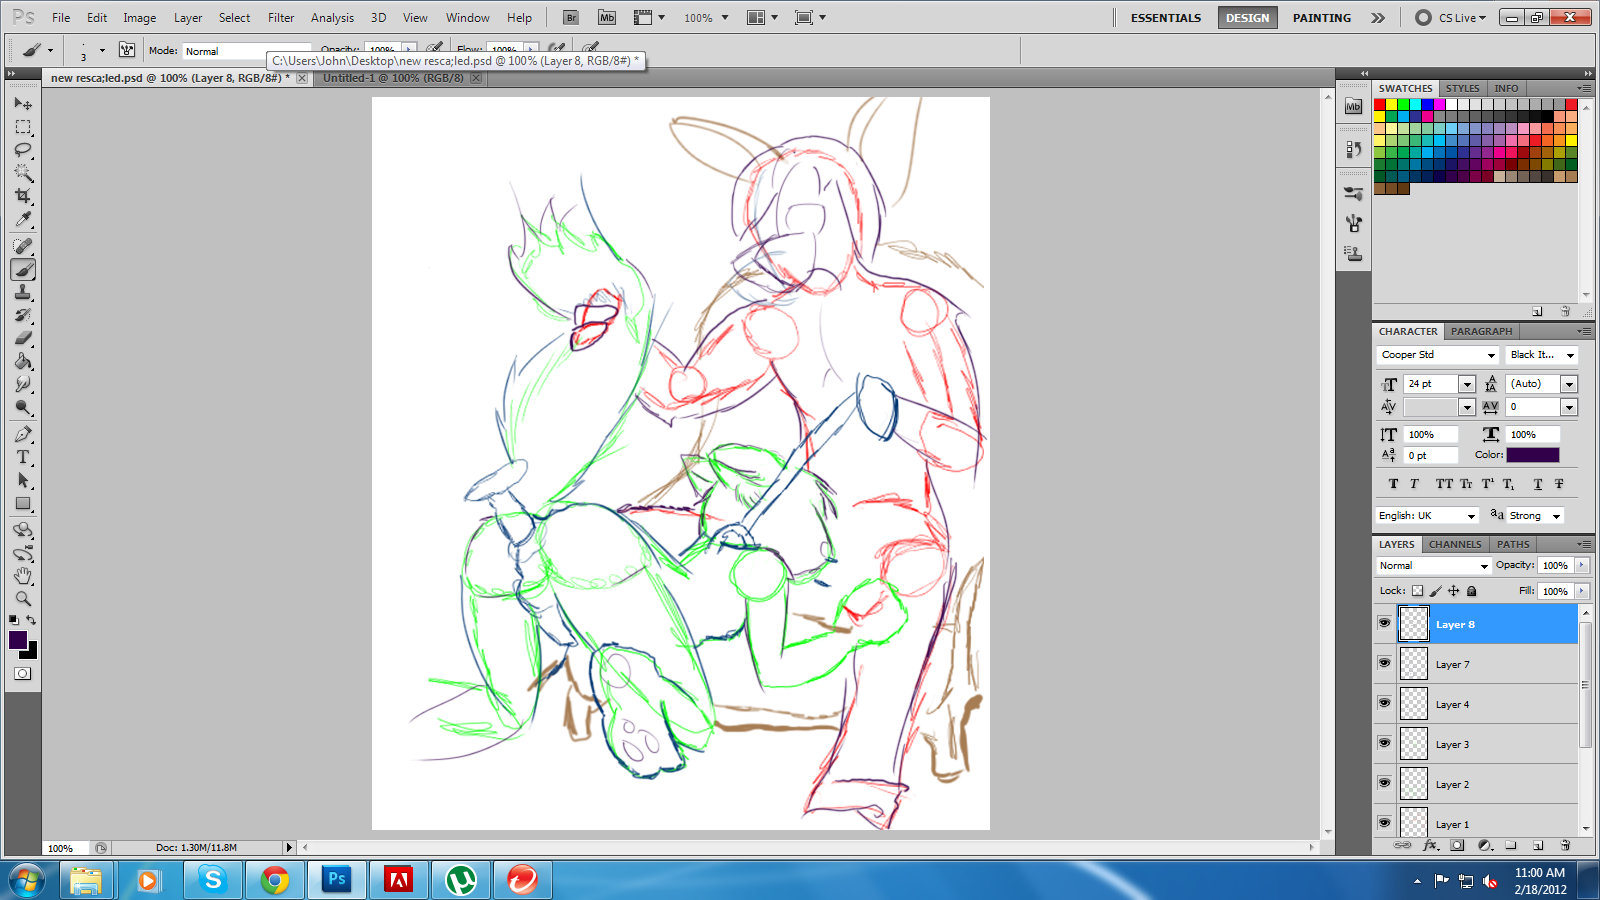Image resolution: width=1600 pixels, height=900 pixels.
Task: Switch to the Untitled-1 document tab
Action: click(393, 78)
